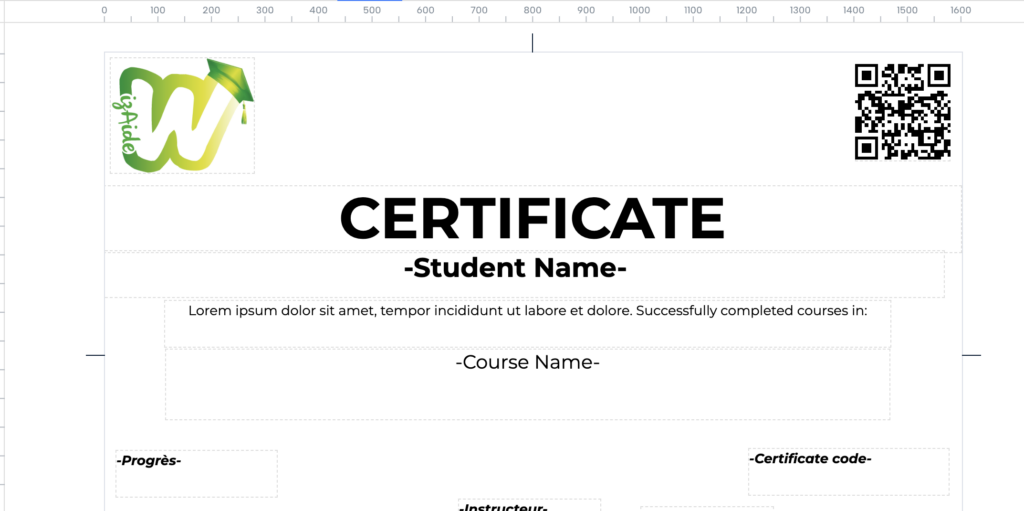Select the Lorem ipsum description text
This screenshot has height=511, width=1024.
527,311
